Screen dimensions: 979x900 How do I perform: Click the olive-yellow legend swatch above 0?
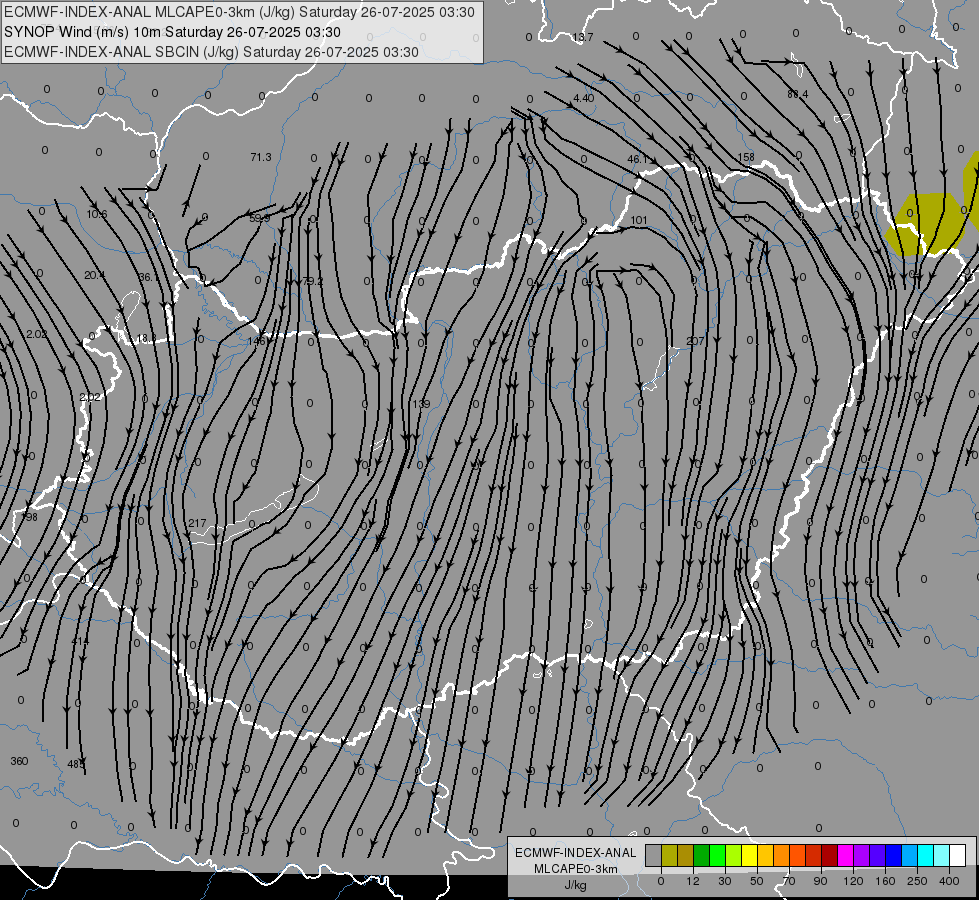[669, 855]
